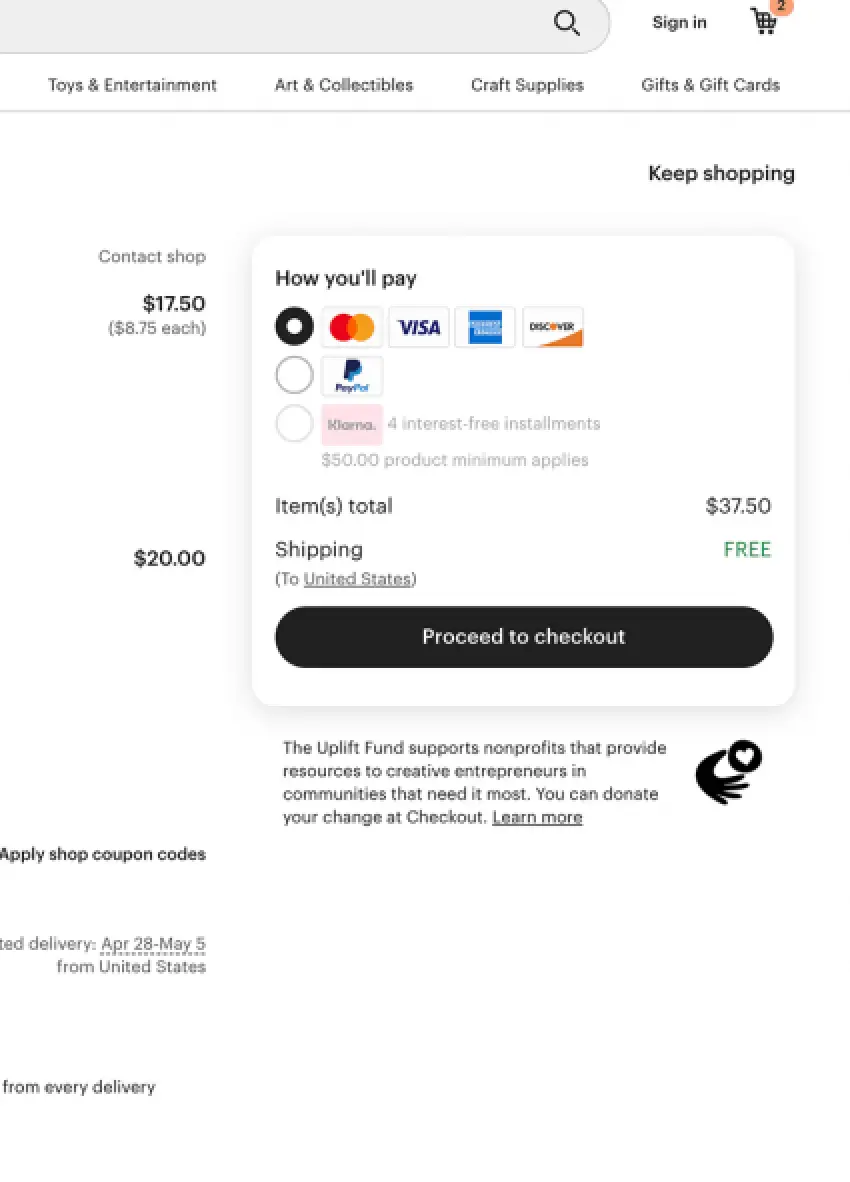
Task: Select the Klarna installments radio button
Action: tap(294, 424)
